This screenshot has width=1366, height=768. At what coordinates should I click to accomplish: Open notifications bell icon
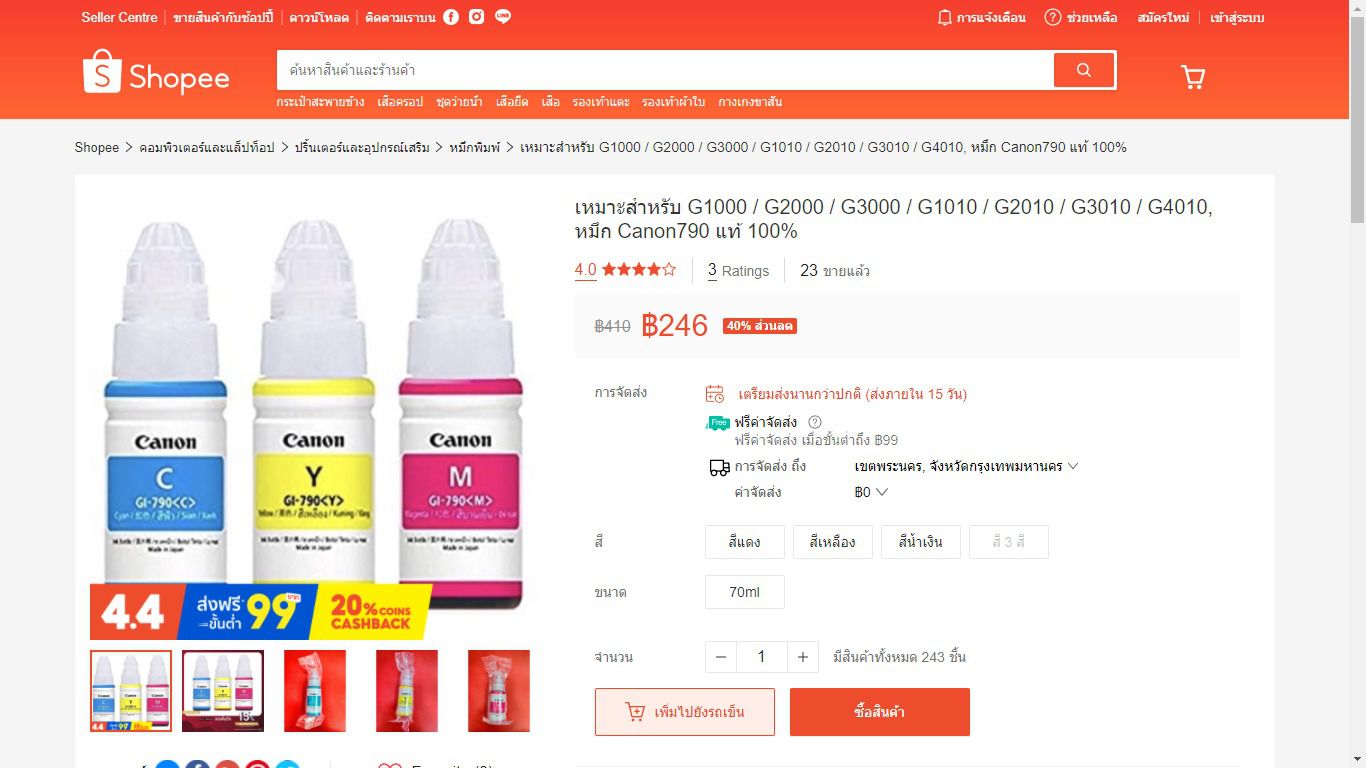point(944,17)
